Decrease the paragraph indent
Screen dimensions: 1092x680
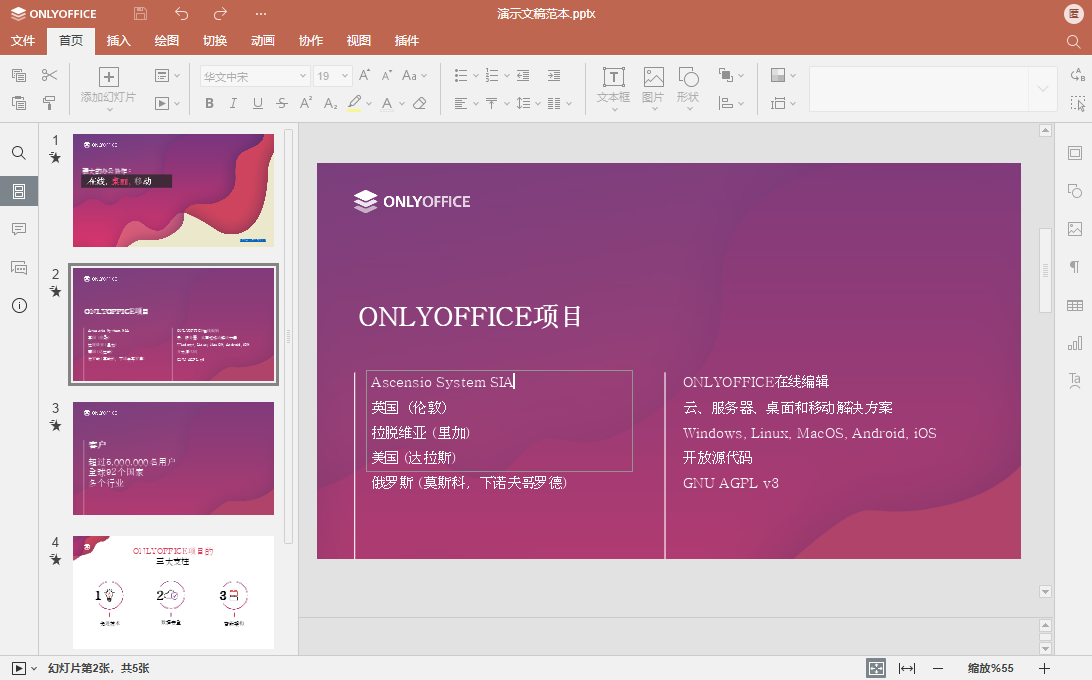(x=523, y=75)
